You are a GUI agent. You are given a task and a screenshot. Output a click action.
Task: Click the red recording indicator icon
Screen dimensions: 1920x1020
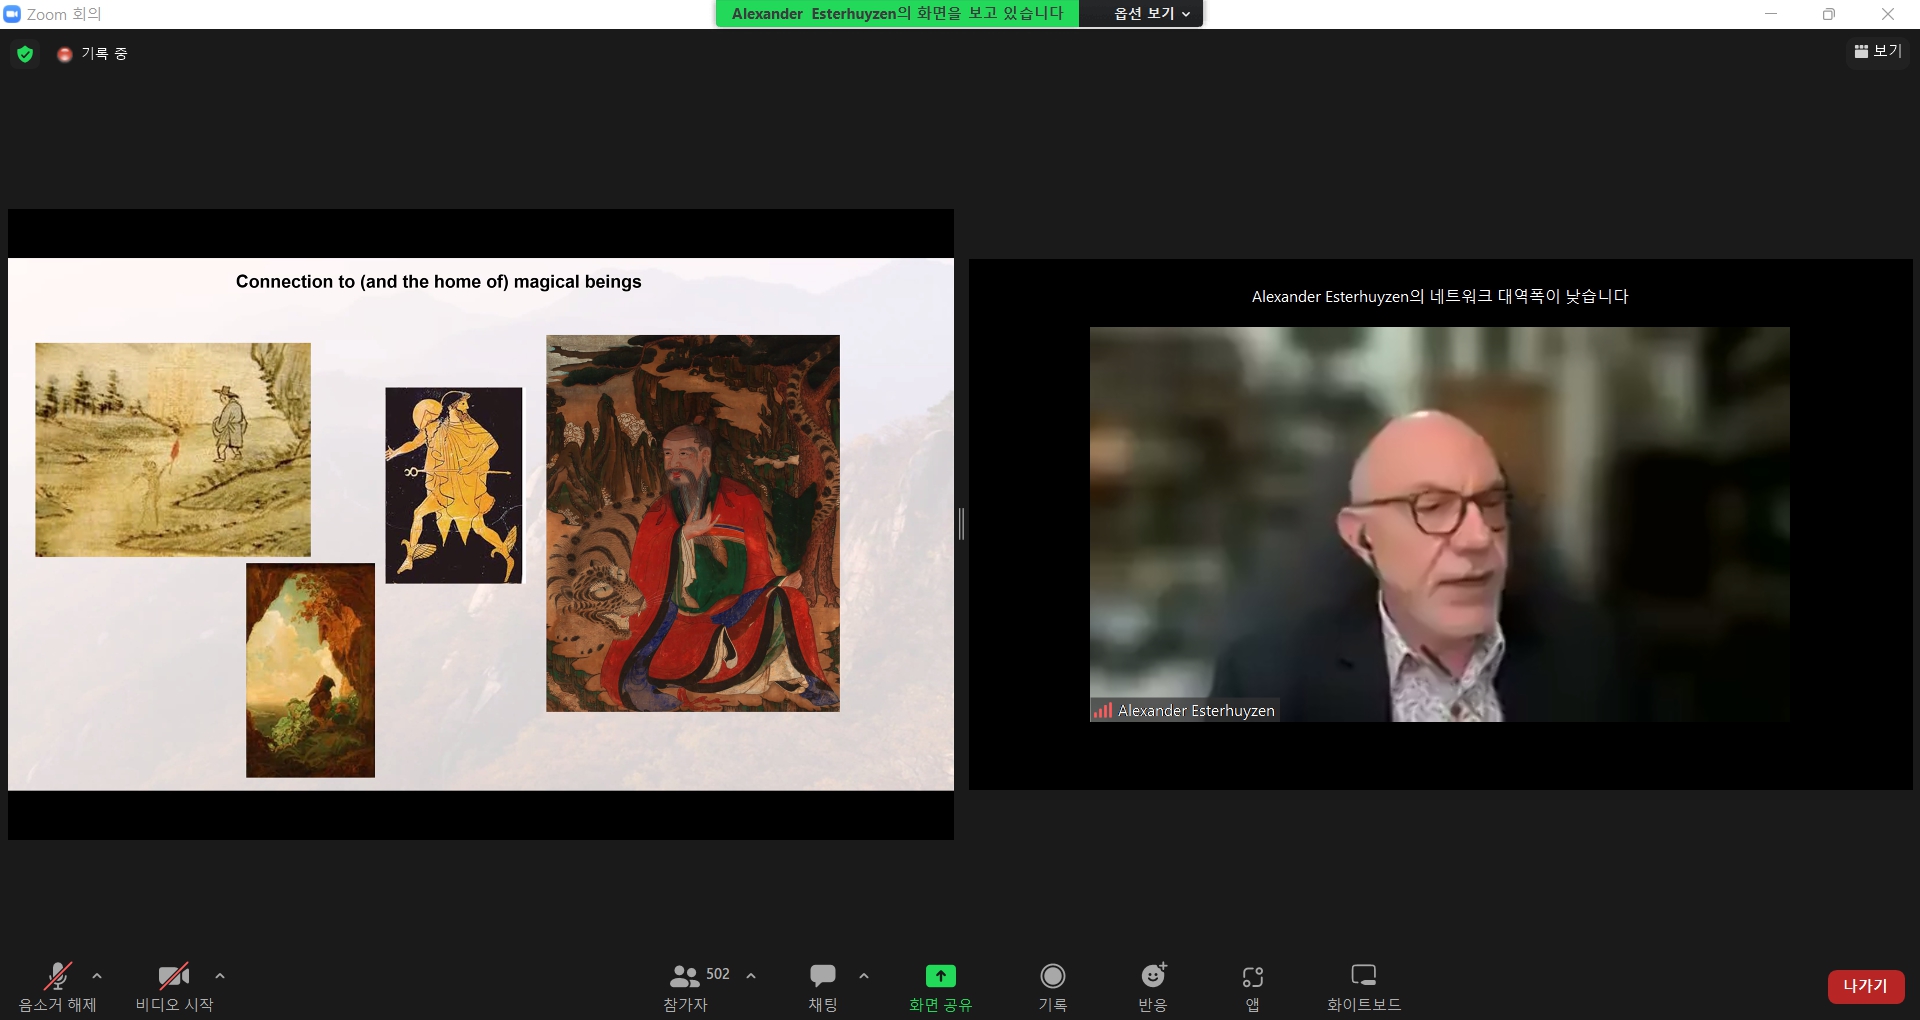[65, 54]
